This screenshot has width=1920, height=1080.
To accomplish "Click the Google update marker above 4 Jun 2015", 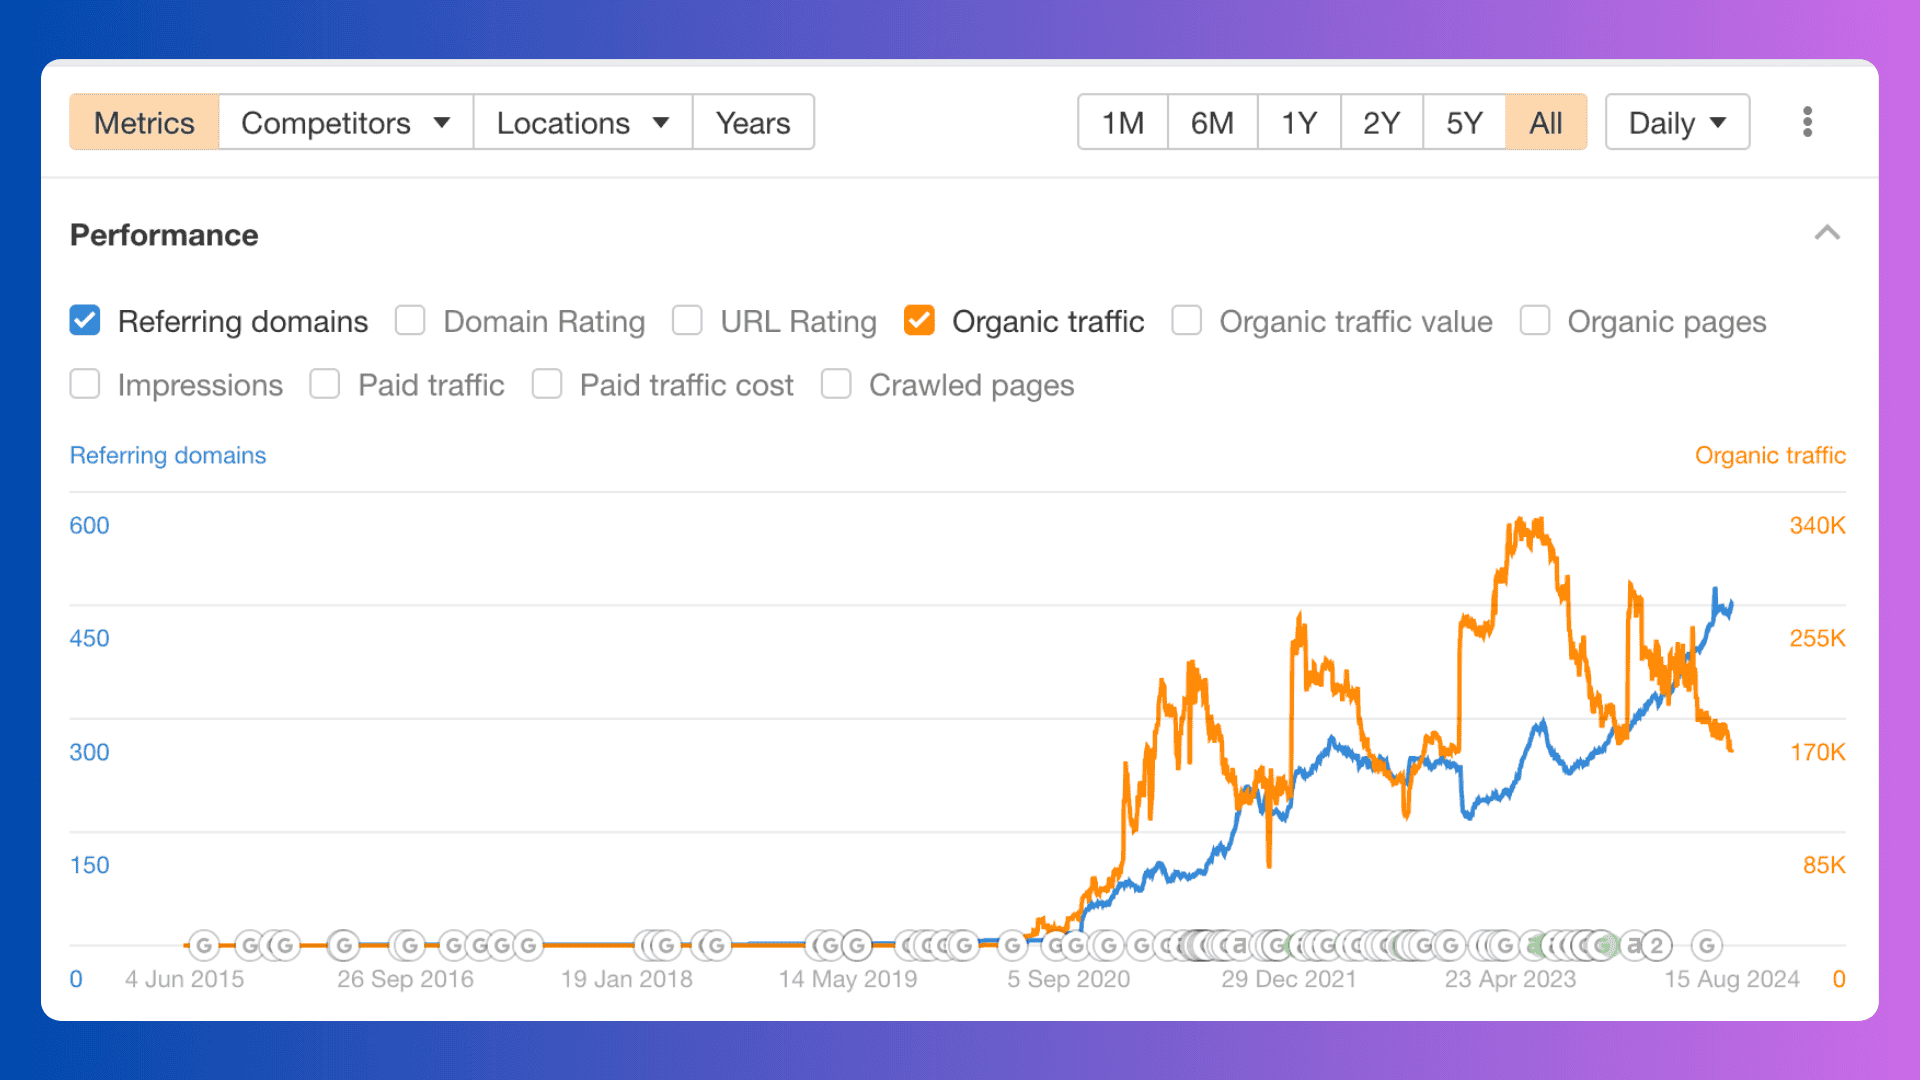I will point(204,945).
